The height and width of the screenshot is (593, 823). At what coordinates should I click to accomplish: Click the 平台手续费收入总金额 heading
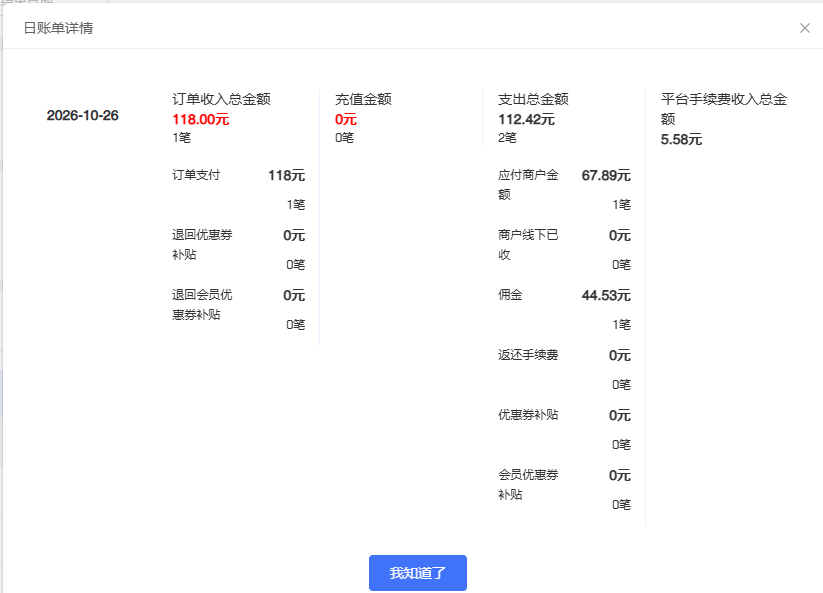click(x=724, y=109)
